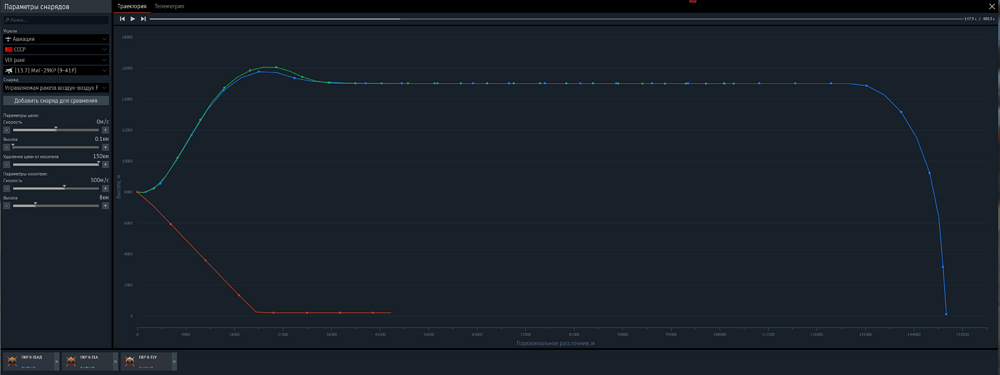Select the red-line projectile card icon
The width and height of the screenshot is (1000, 375).
130,361
